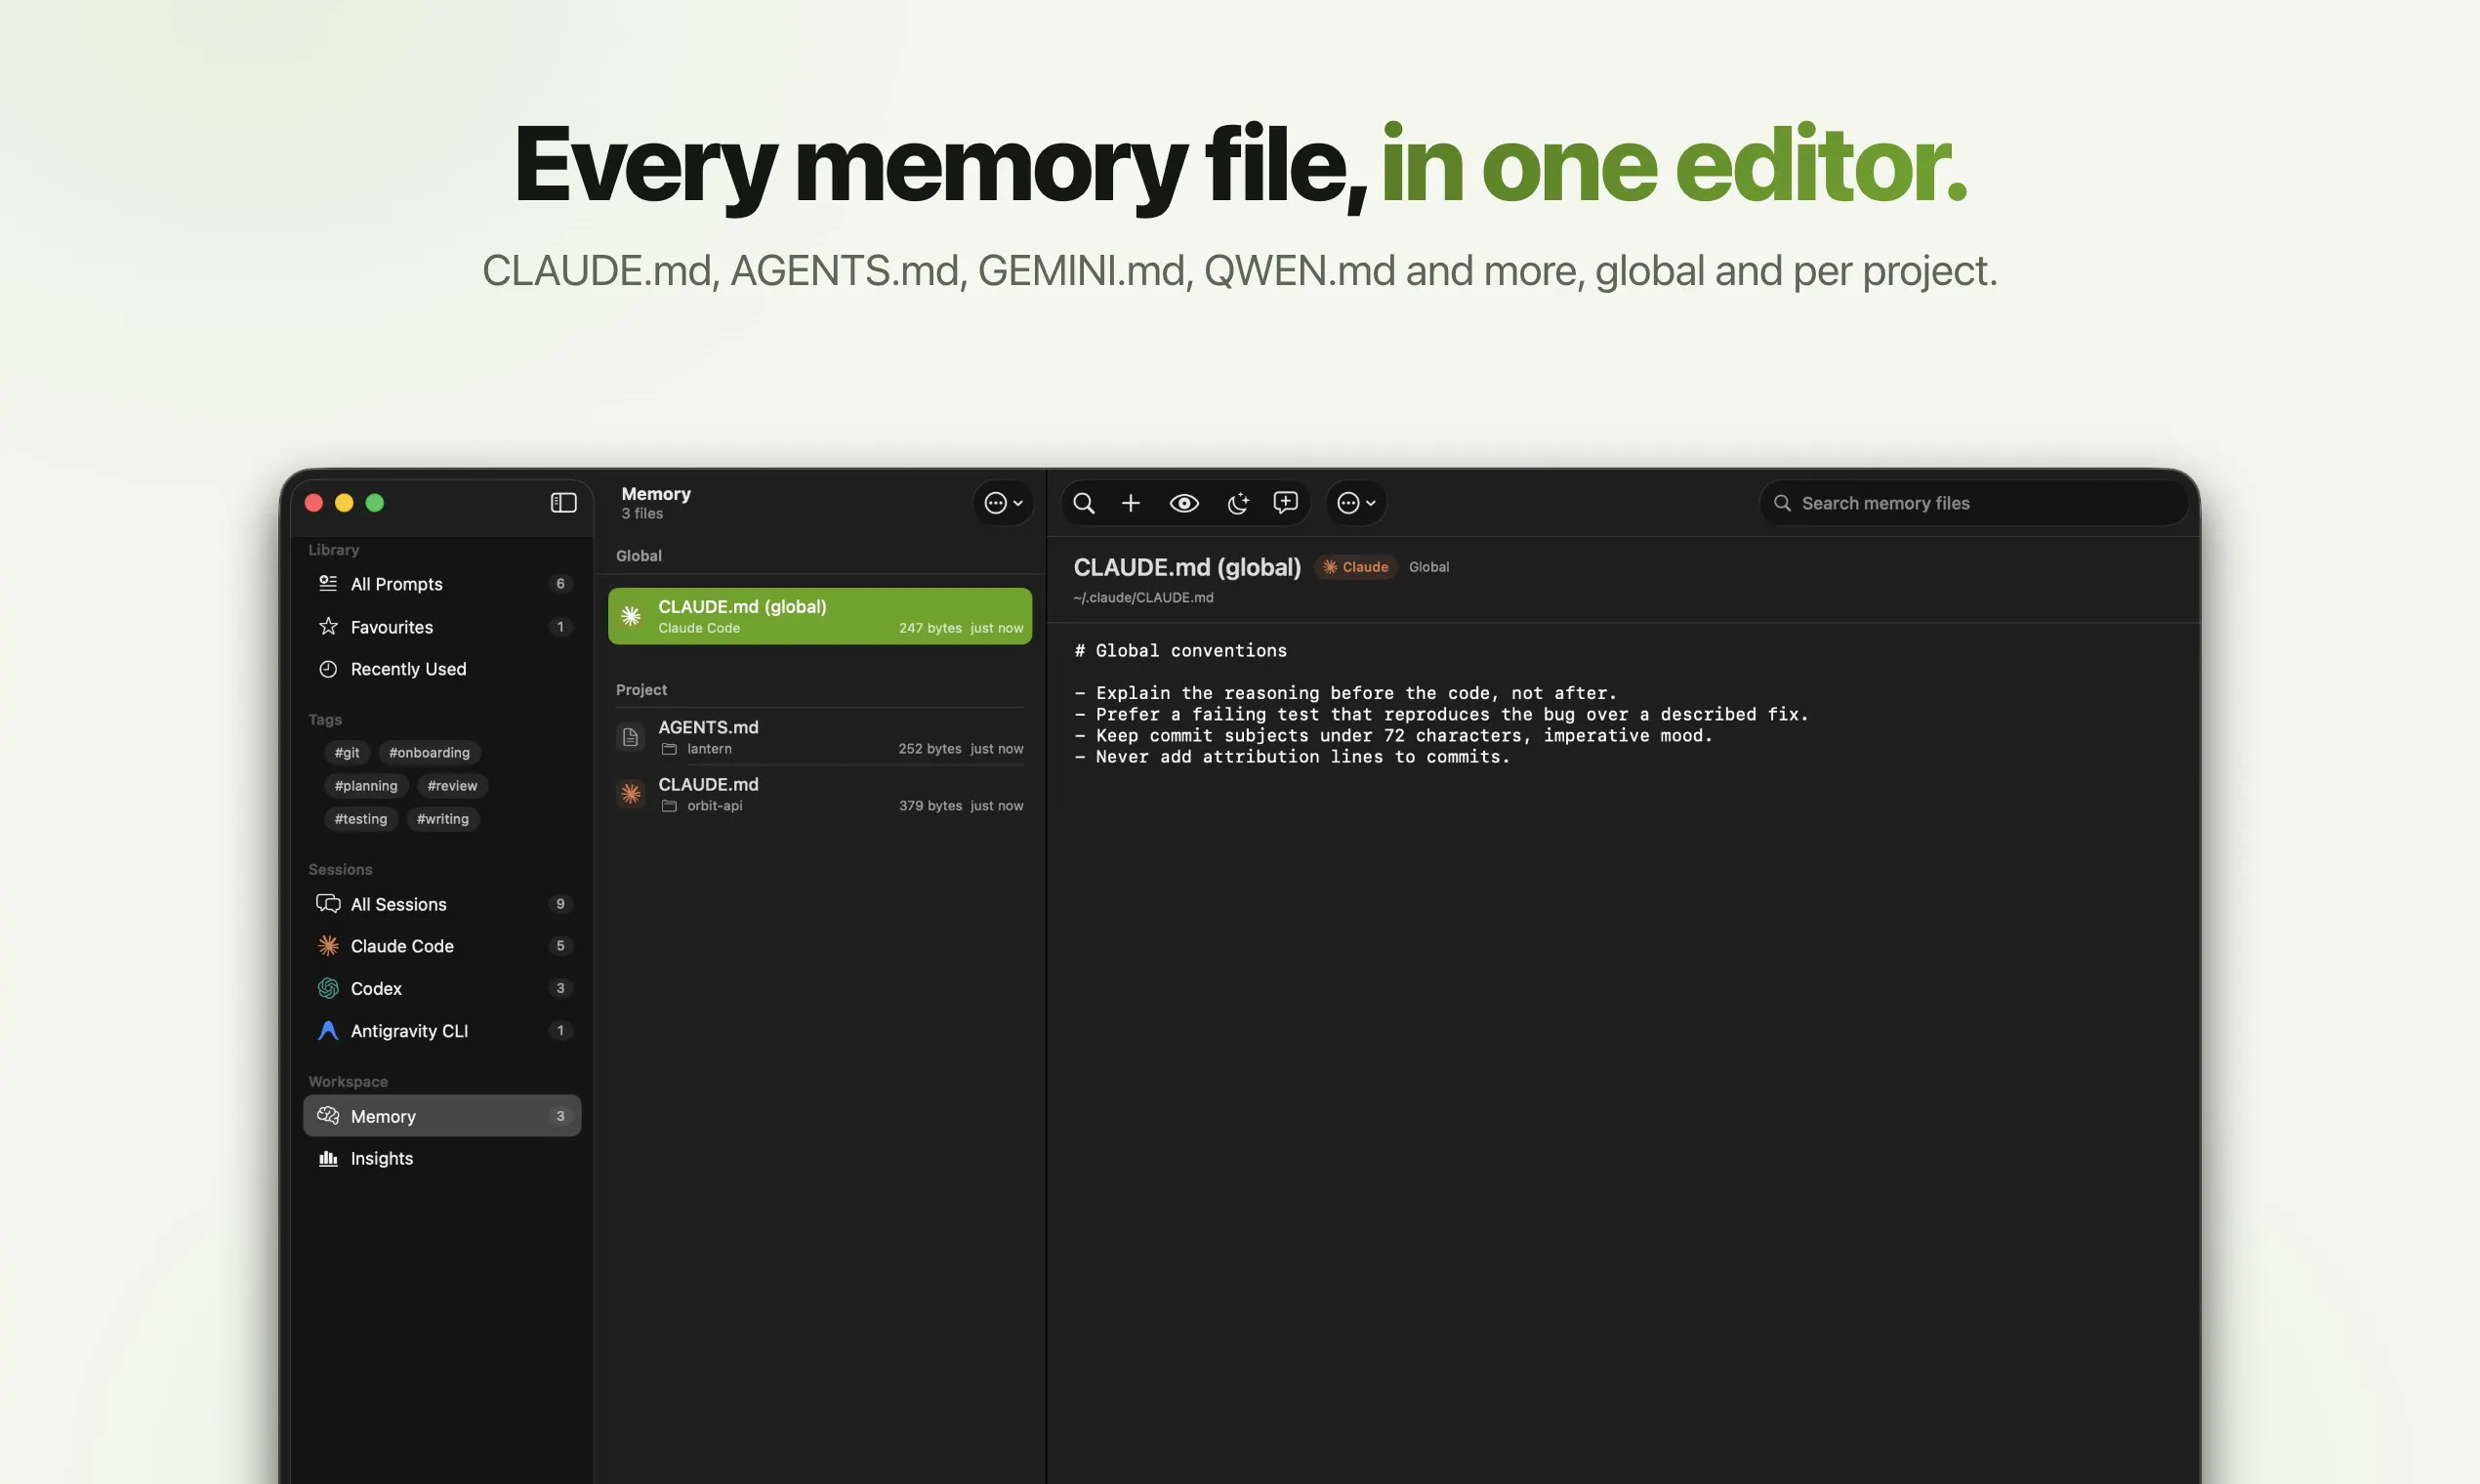
Task: Filter by the #planning tag
Action: click(x=366, y=786)
